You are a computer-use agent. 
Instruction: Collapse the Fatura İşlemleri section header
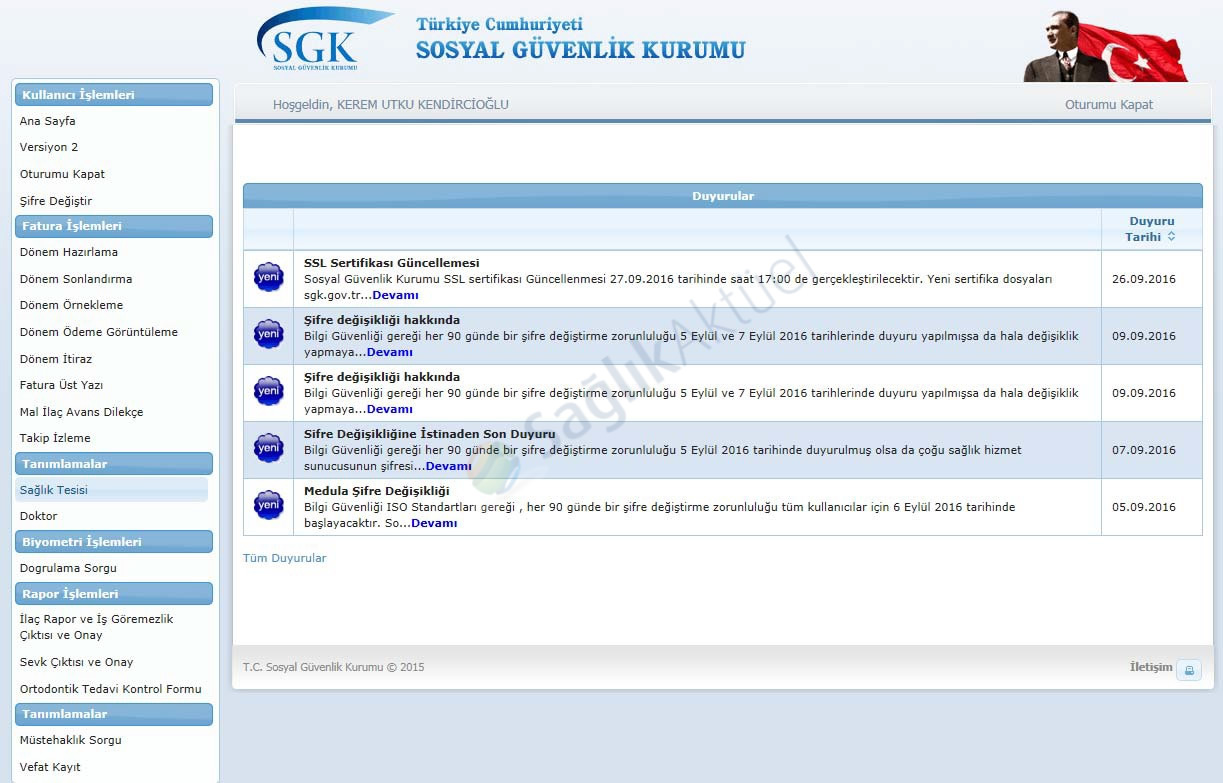tap(113, 226)
